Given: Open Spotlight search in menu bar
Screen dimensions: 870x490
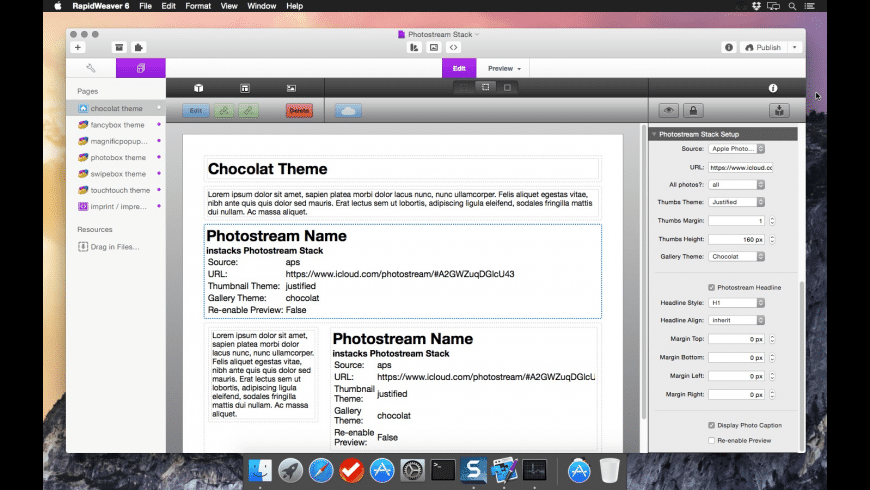Looking at the screenshot, I should (x=792, y=6).
